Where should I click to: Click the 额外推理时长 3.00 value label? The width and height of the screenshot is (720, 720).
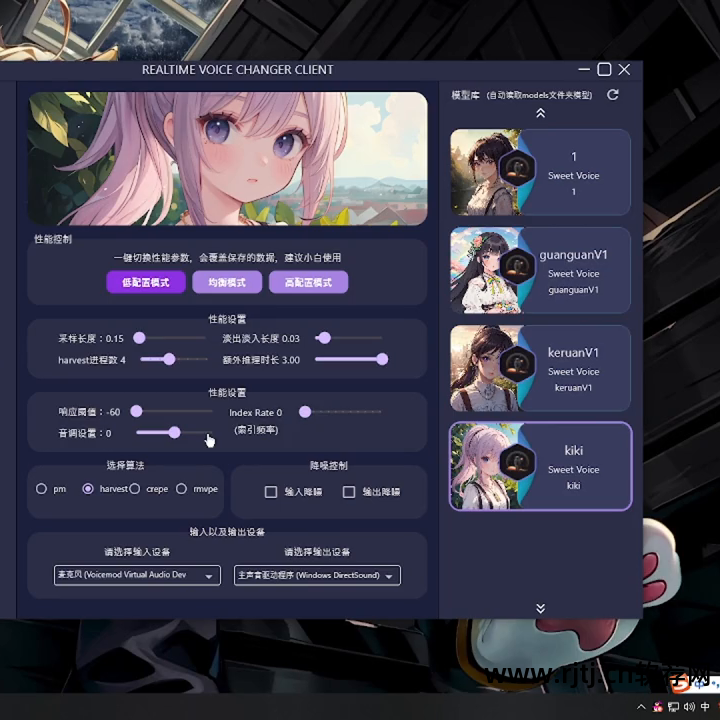pyautogui.click(x=261, y=360)
